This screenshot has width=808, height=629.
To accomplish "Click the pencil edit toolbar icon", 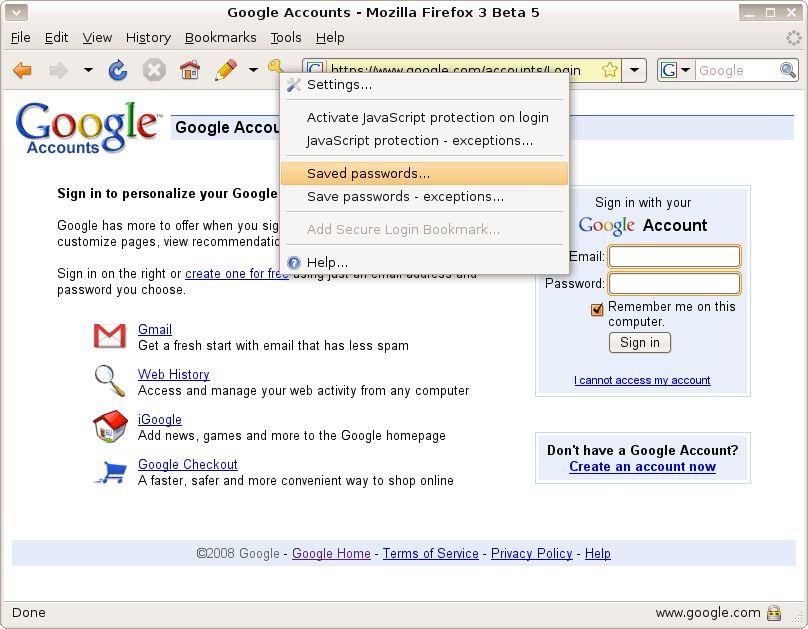I will pos(226,70).
